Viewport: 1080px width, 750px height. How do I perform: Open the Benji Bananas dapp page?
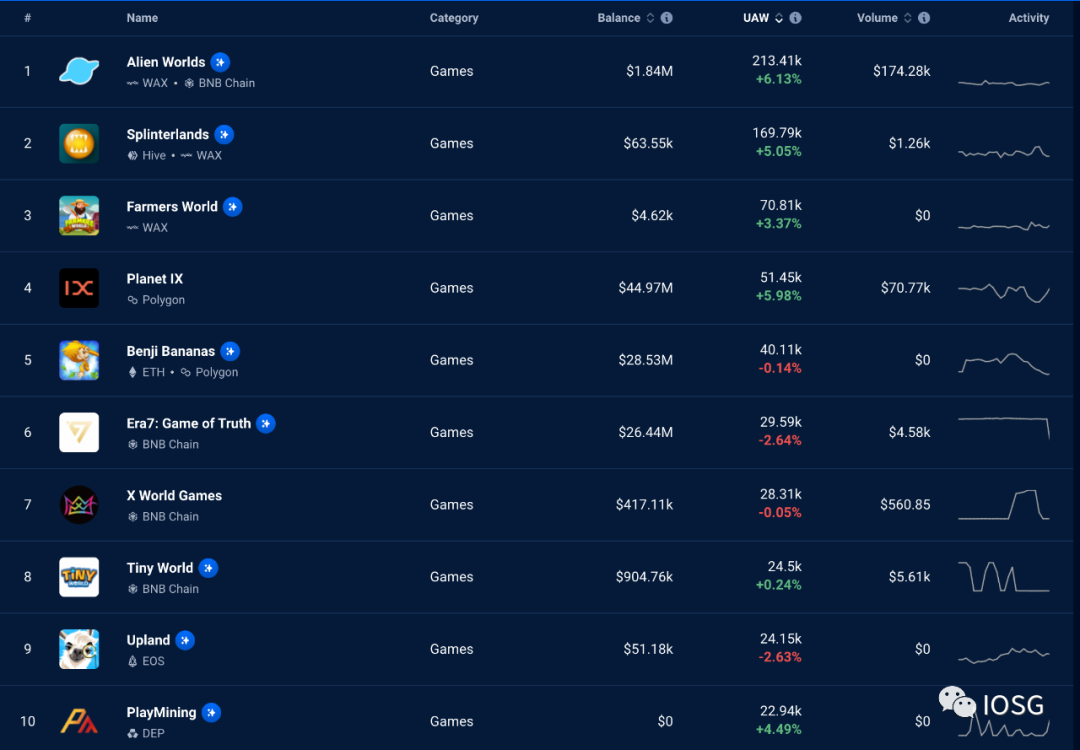tap(171, 351)
